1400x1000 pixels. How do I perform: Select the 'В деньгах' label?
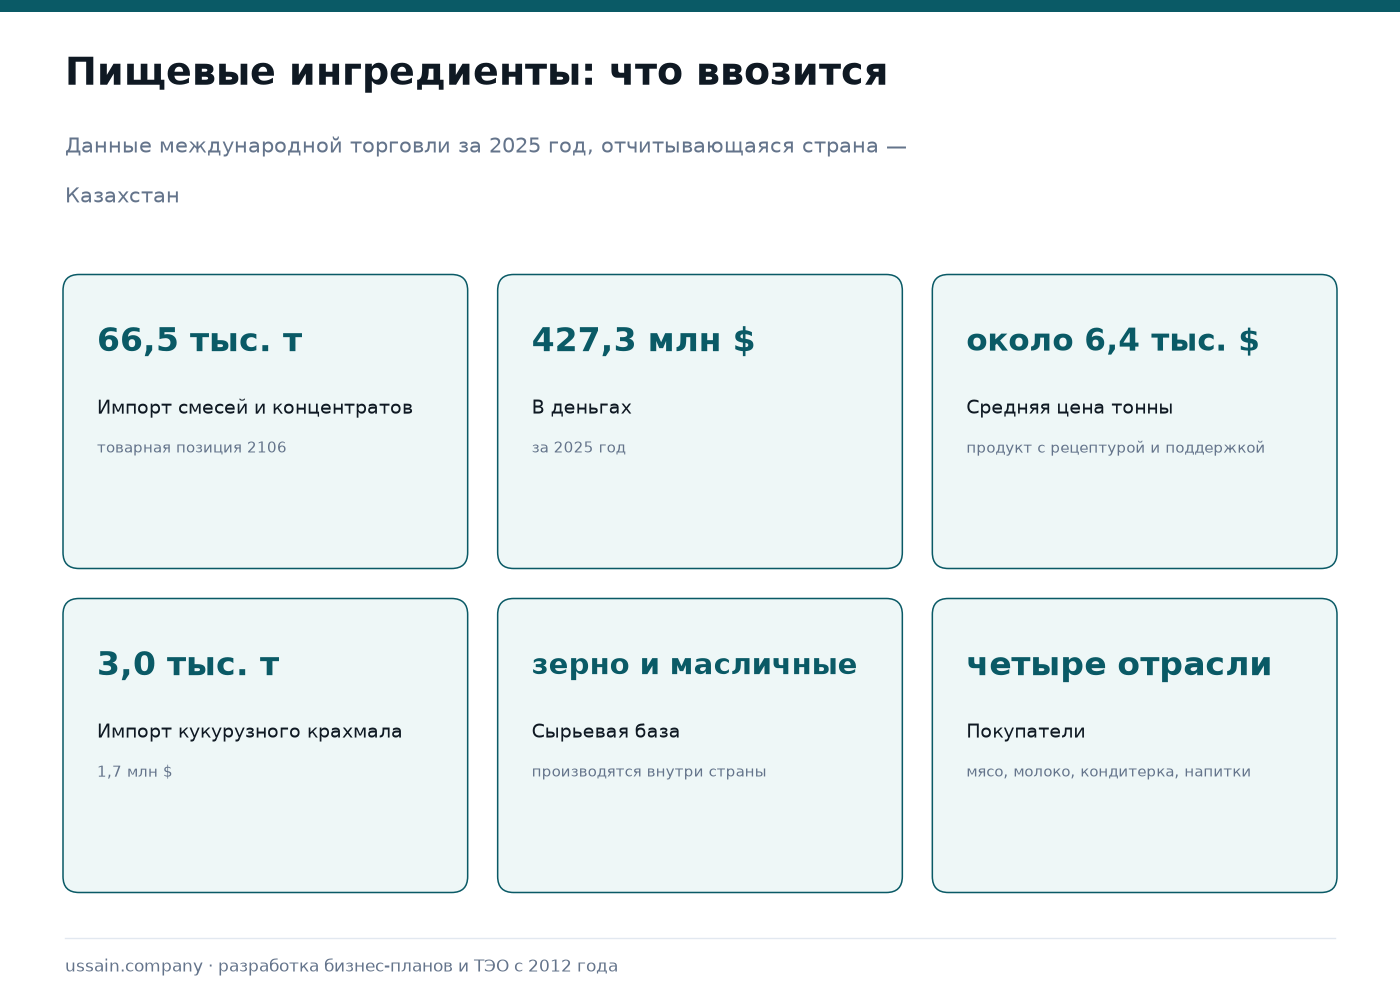pyautogui.click(x=582, y=407)
